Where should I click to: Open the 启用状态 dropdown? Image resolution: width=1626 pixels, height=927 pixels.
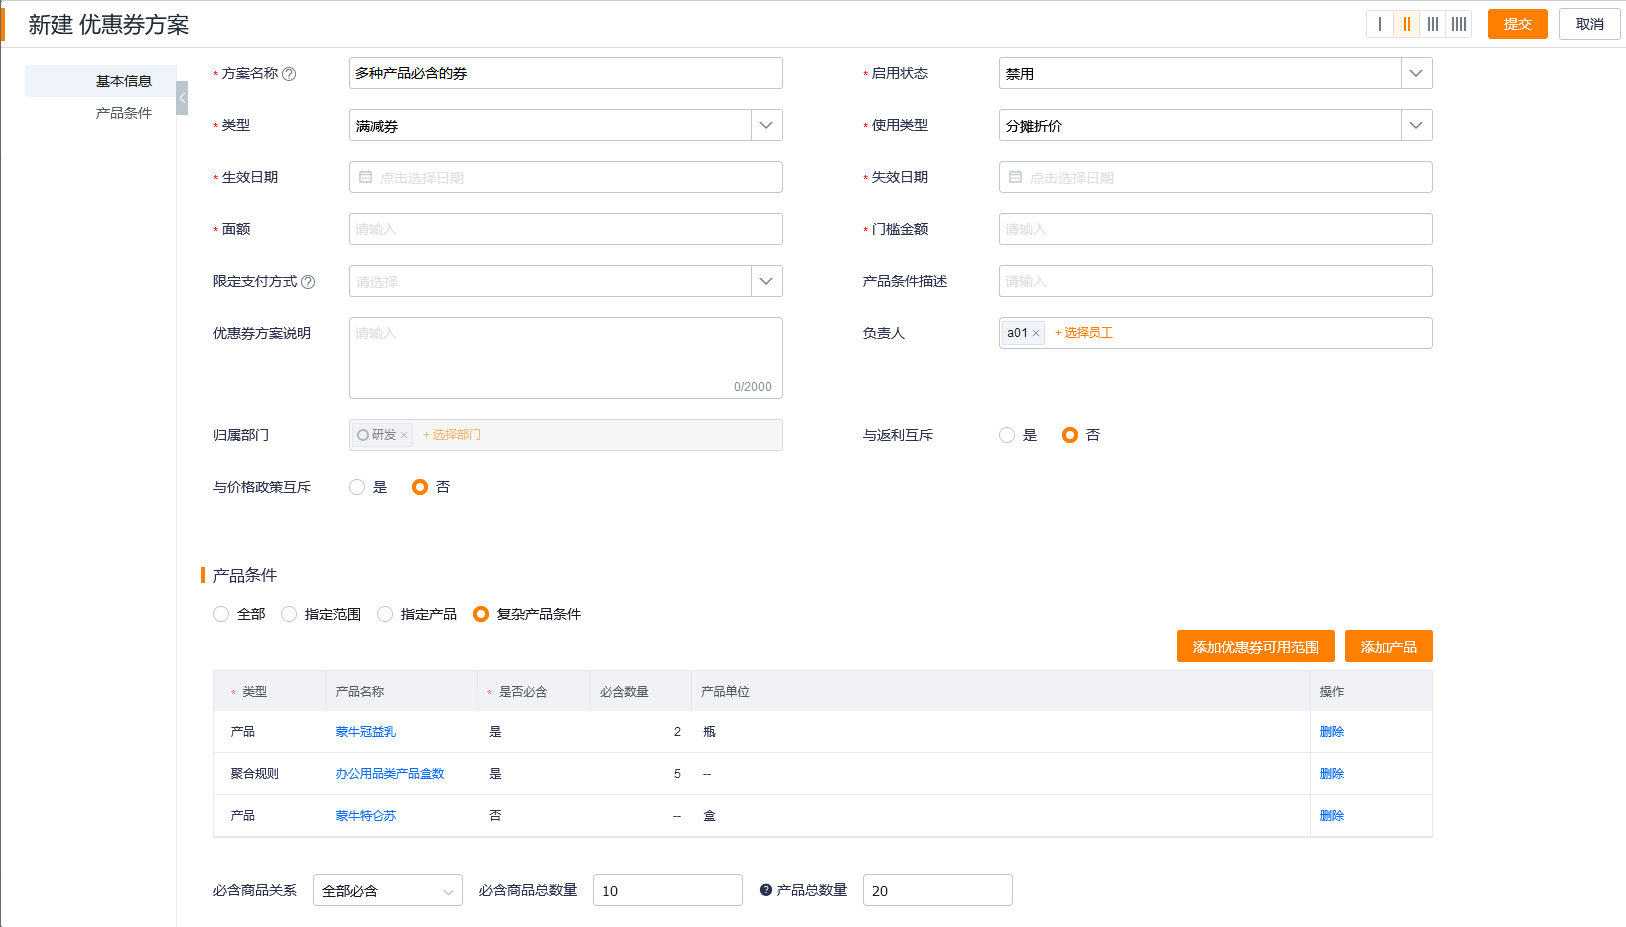pyautogui.click(x=1416, y=73)
